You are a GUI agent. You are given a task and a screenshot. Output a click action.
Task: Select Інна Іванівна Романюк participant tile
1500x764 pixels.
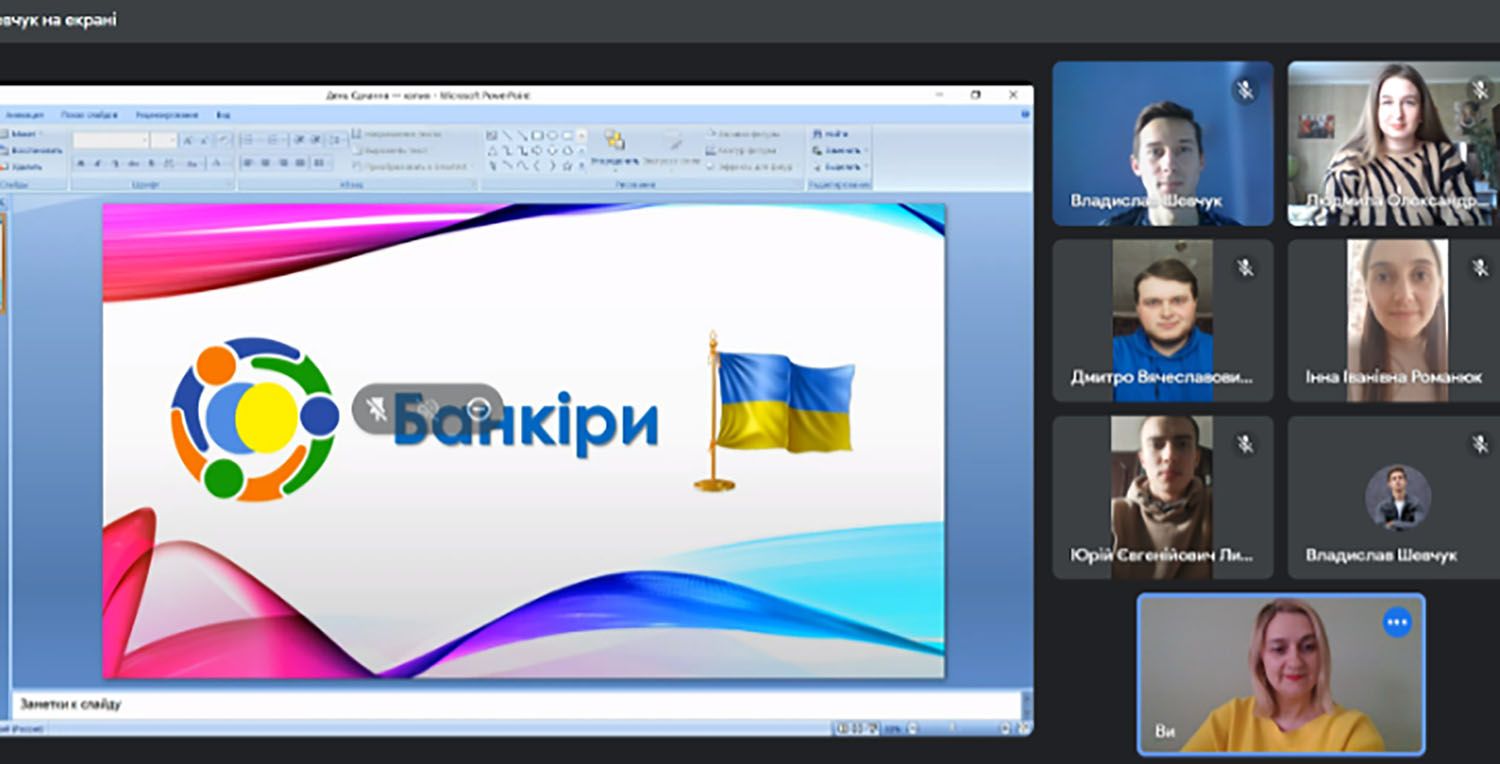tap(1394, 320)
